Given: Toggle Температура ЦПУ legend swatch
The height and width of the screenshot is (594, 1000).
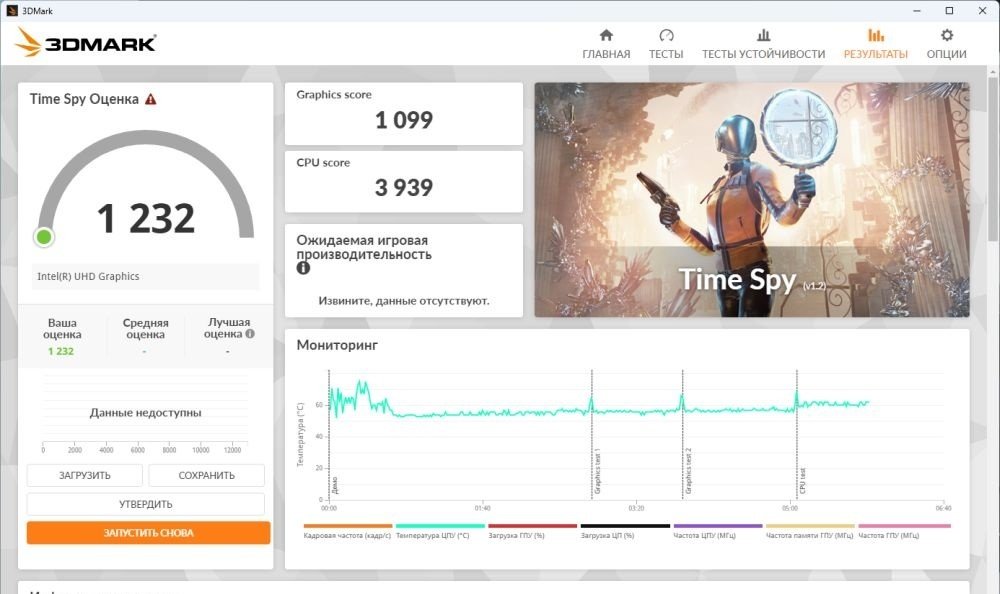Looking at the screenshot, I should (x=440, y=526).
